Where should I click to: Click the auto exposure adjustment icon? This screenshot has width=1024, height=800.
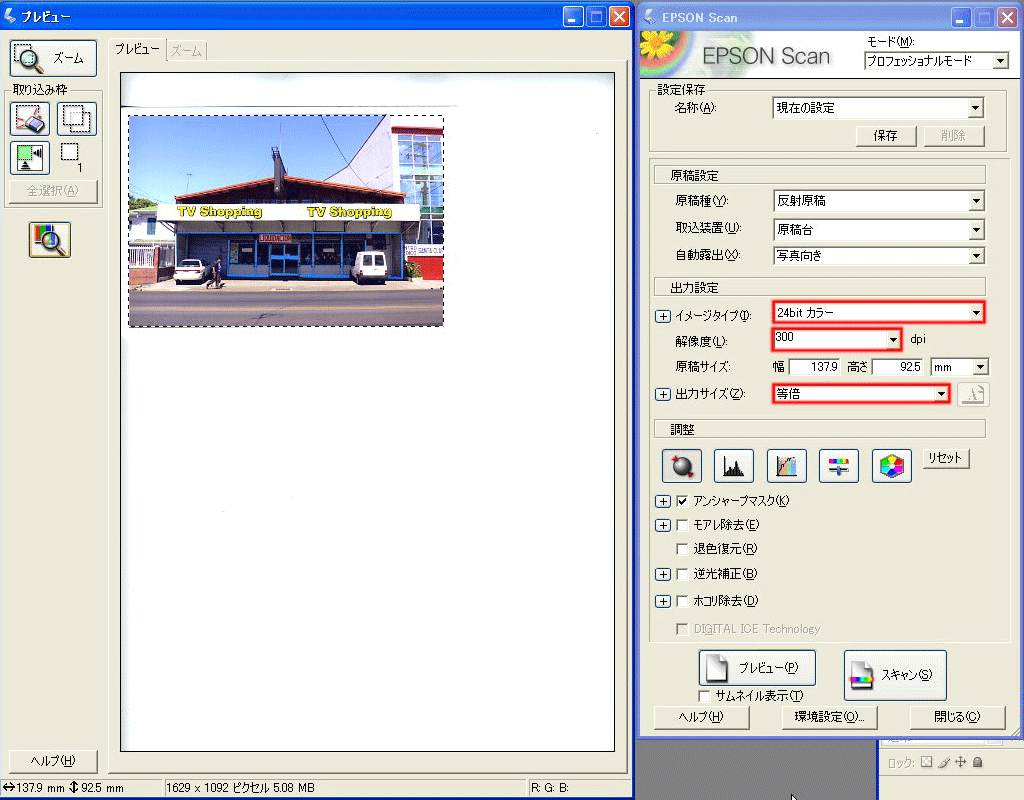[682, 466]
